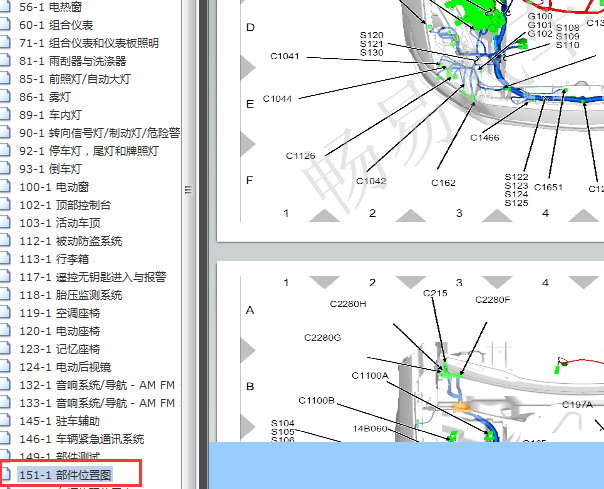Click ground label G100 in diagram

pyautogui.click(x=540, y=16)
